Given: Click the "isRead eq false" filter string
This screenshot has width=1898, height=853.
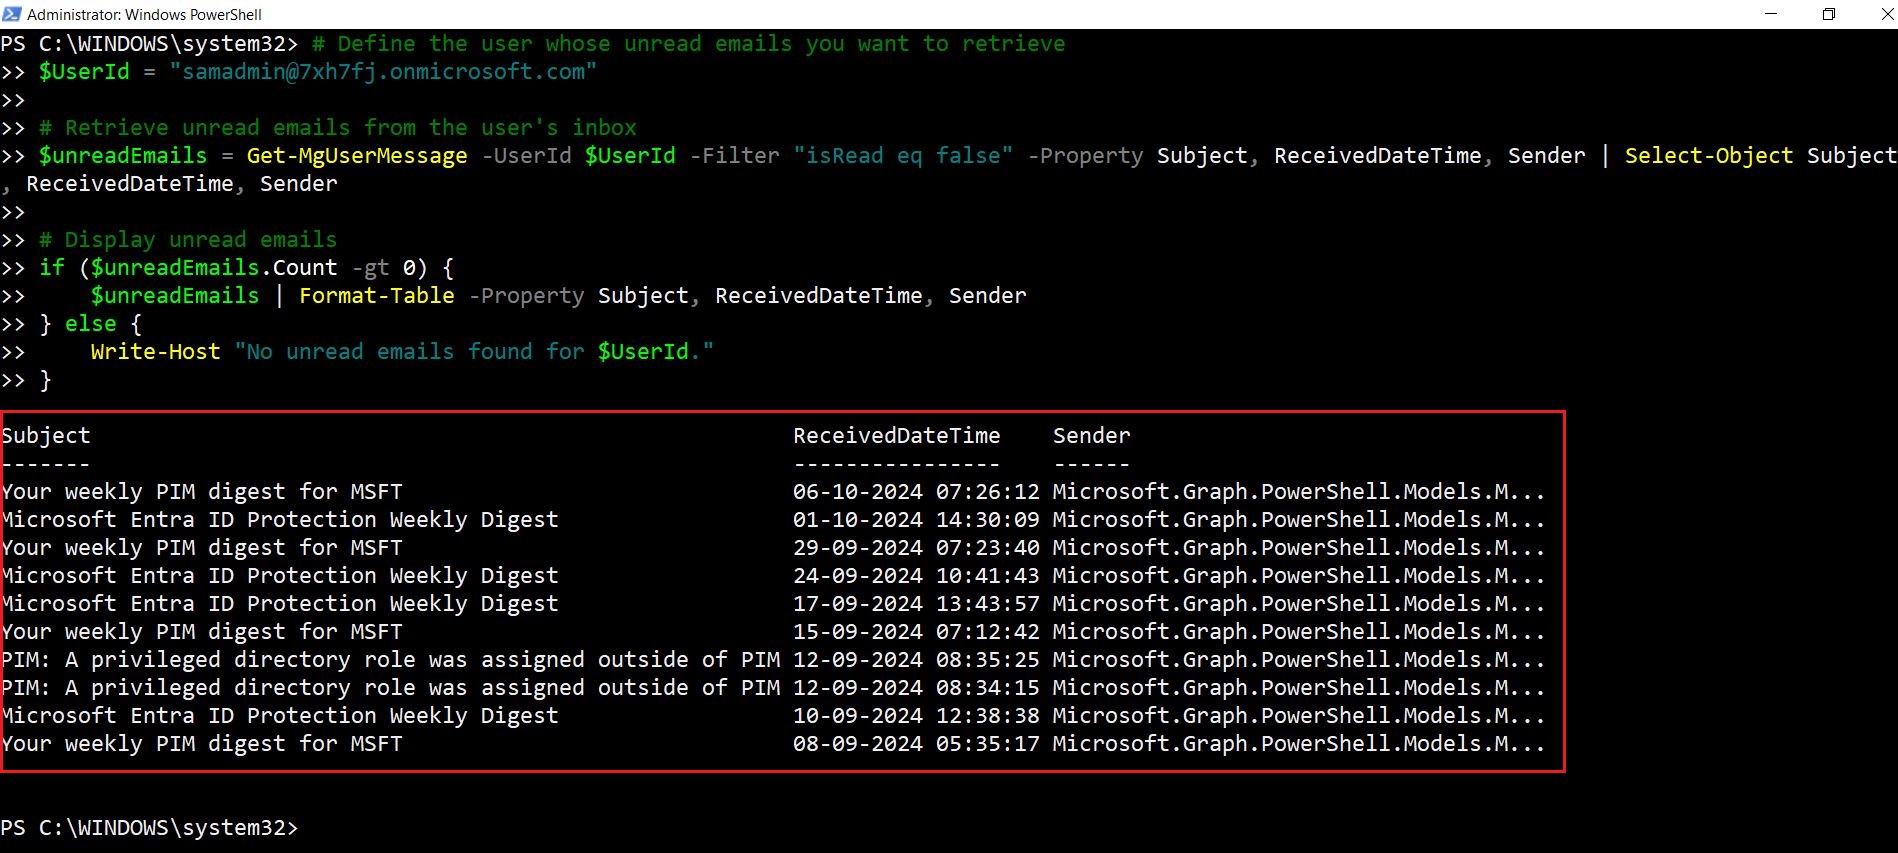Looking at the screenshot, I should click(902, 156).
